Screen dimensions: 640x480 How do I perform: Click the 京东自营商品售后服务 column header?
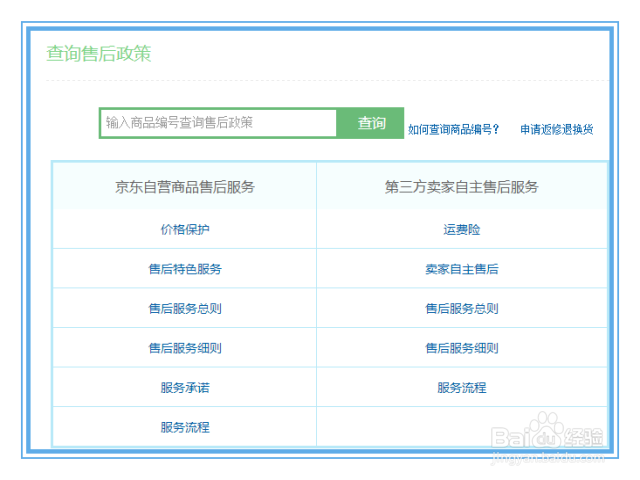[185, 187]
